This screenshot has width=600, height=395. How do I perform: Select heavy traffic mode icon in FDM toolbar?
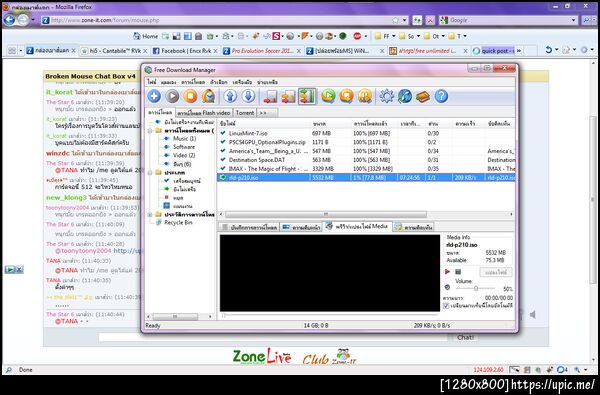click(307, 96)
